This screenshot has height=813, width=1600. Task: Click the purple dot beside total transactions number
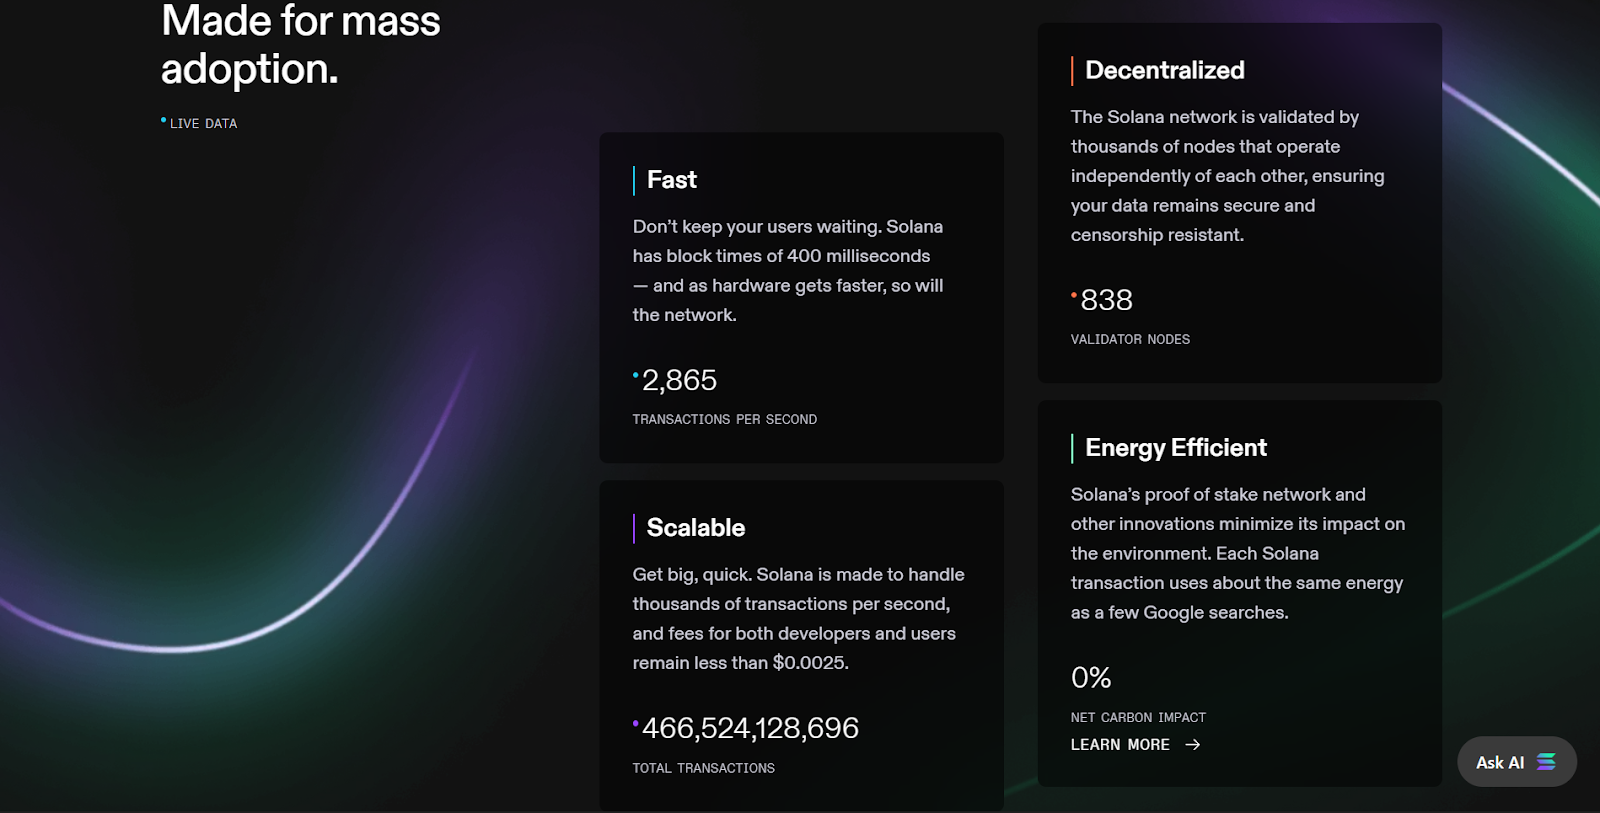636,723
